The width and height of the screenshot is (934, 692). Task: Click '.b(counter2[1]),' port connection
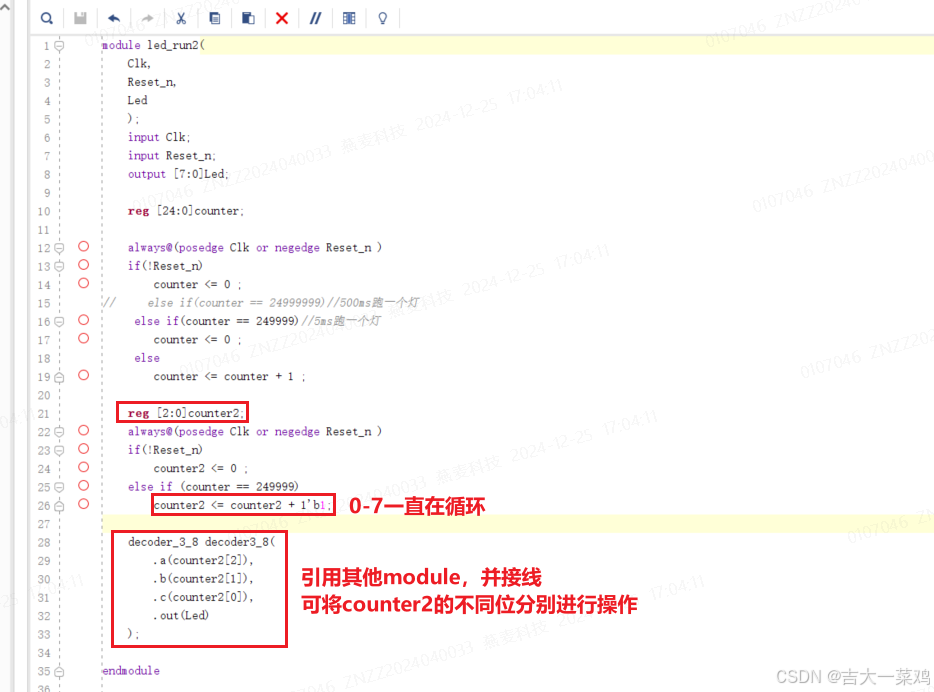coord(203,579)
